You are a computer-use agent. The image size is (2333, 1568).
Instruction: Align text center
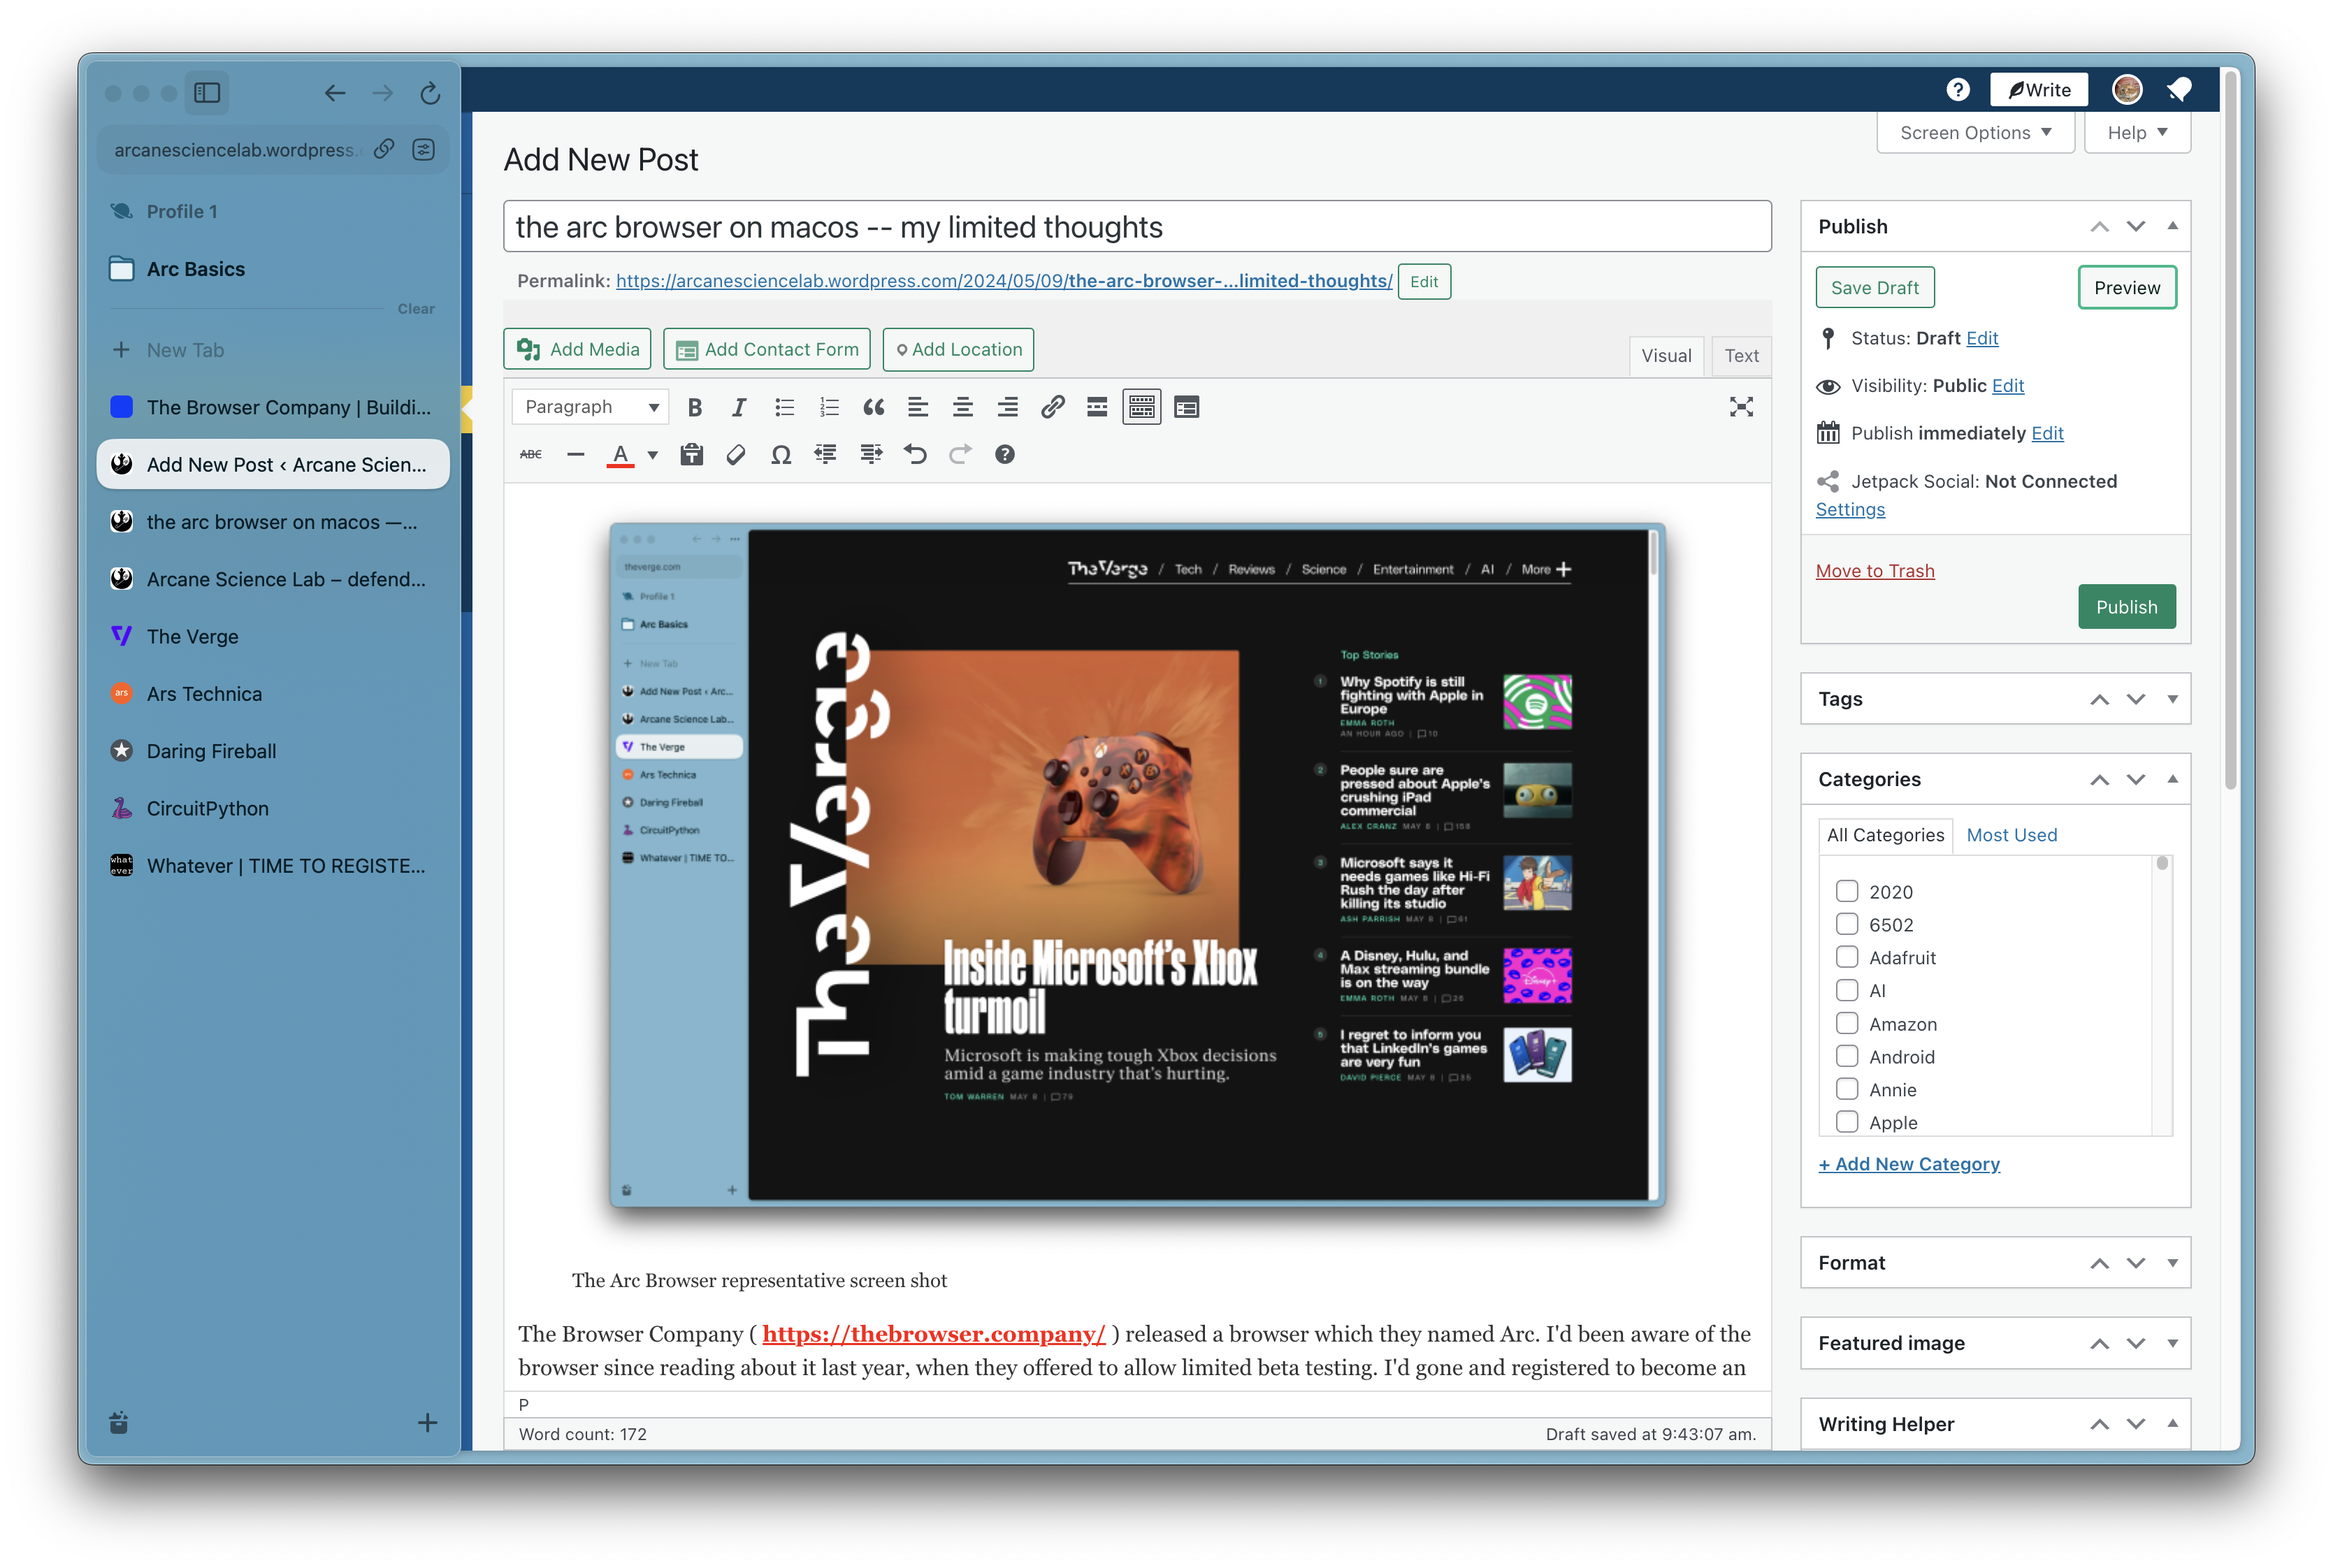pos(963,407)
